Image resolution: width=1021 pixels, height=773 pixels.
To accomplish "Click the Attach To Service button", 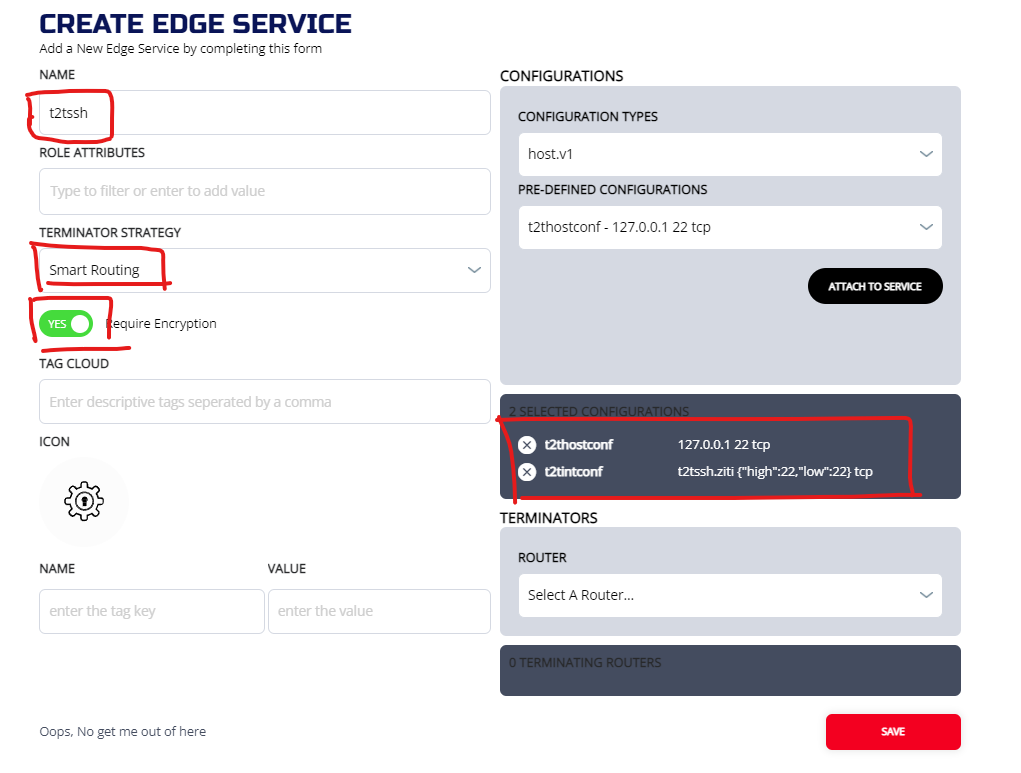I will point(874,286).
